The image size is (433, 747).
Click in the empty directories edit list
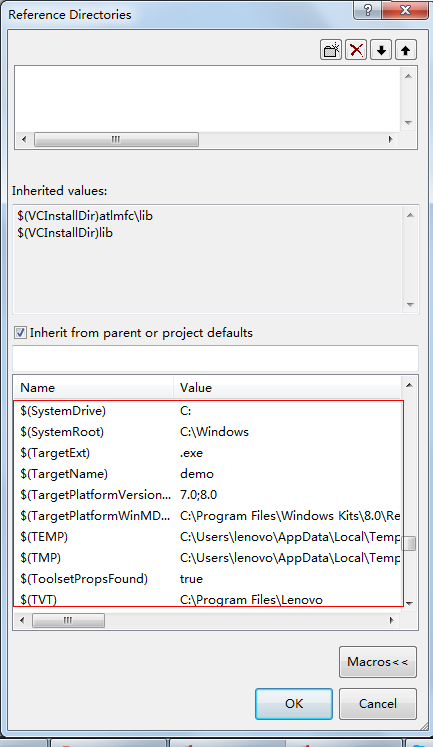tap(208, 99)
